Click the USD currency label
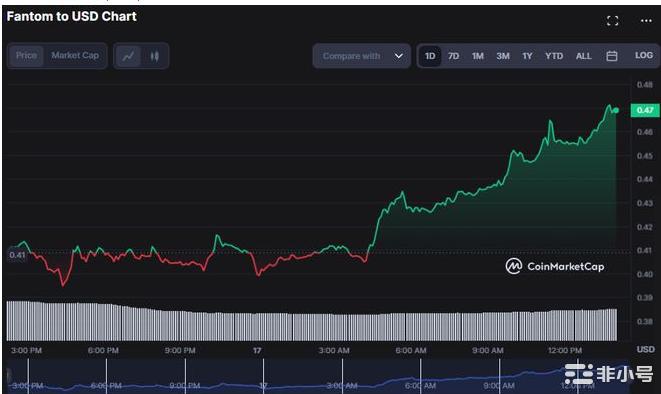Viewport: 661px width, 394px height. [645, 349]
